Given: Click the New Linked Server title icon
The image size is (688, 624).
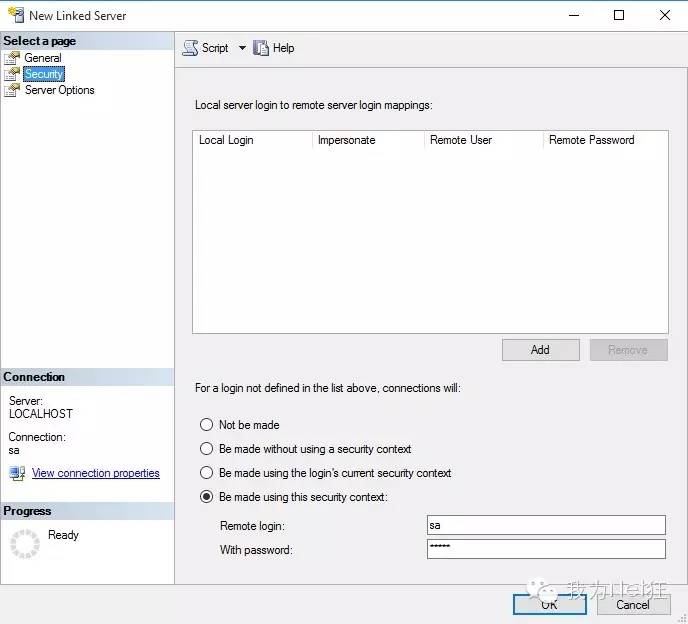Looking at the screenshot, I should click(x=16, y=15).
